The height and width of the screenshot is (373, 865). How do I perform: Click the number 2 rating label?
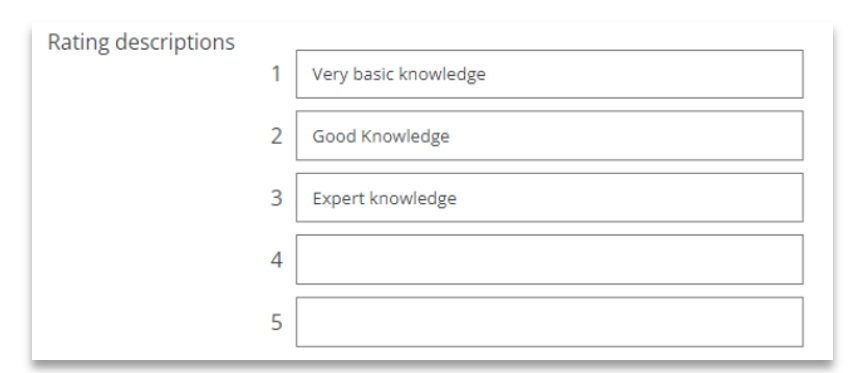pyautogui.click(x=276, y=136)
